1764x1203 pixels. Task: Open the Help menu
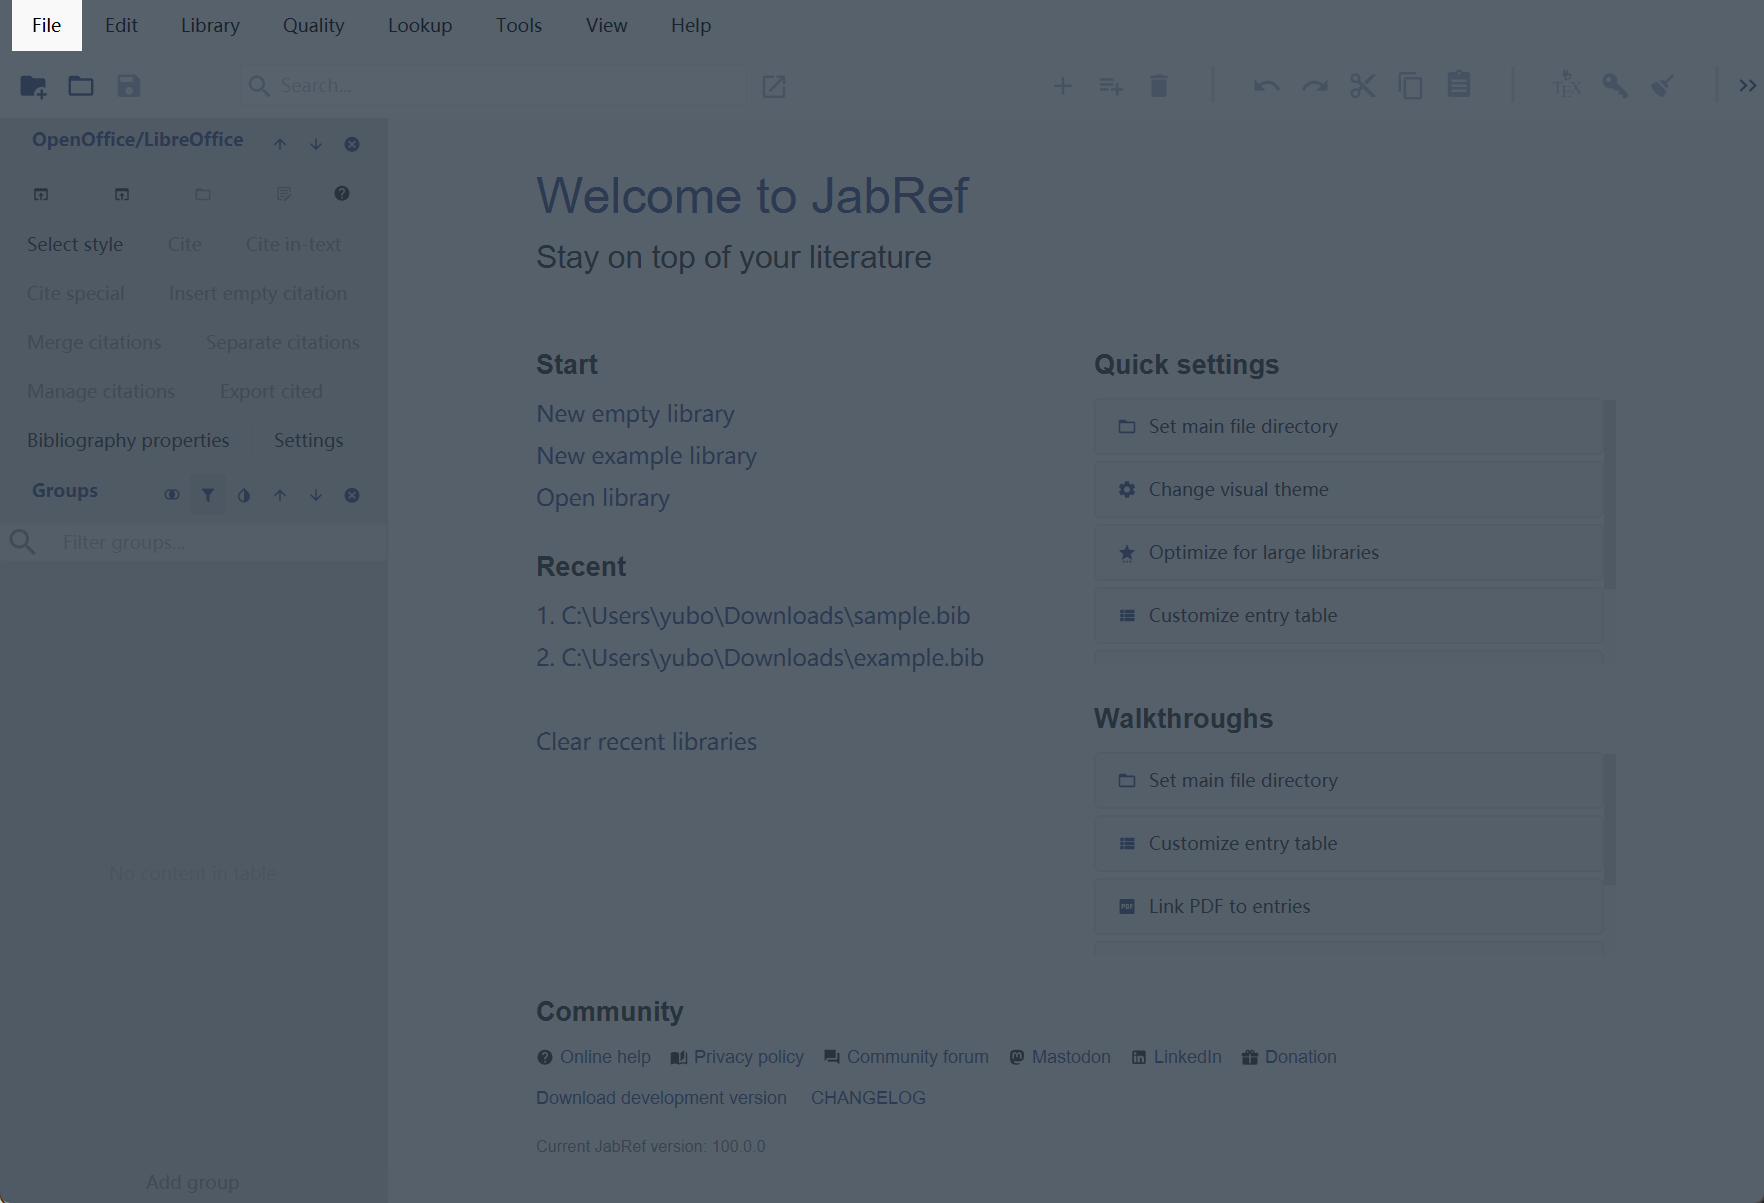691,25
